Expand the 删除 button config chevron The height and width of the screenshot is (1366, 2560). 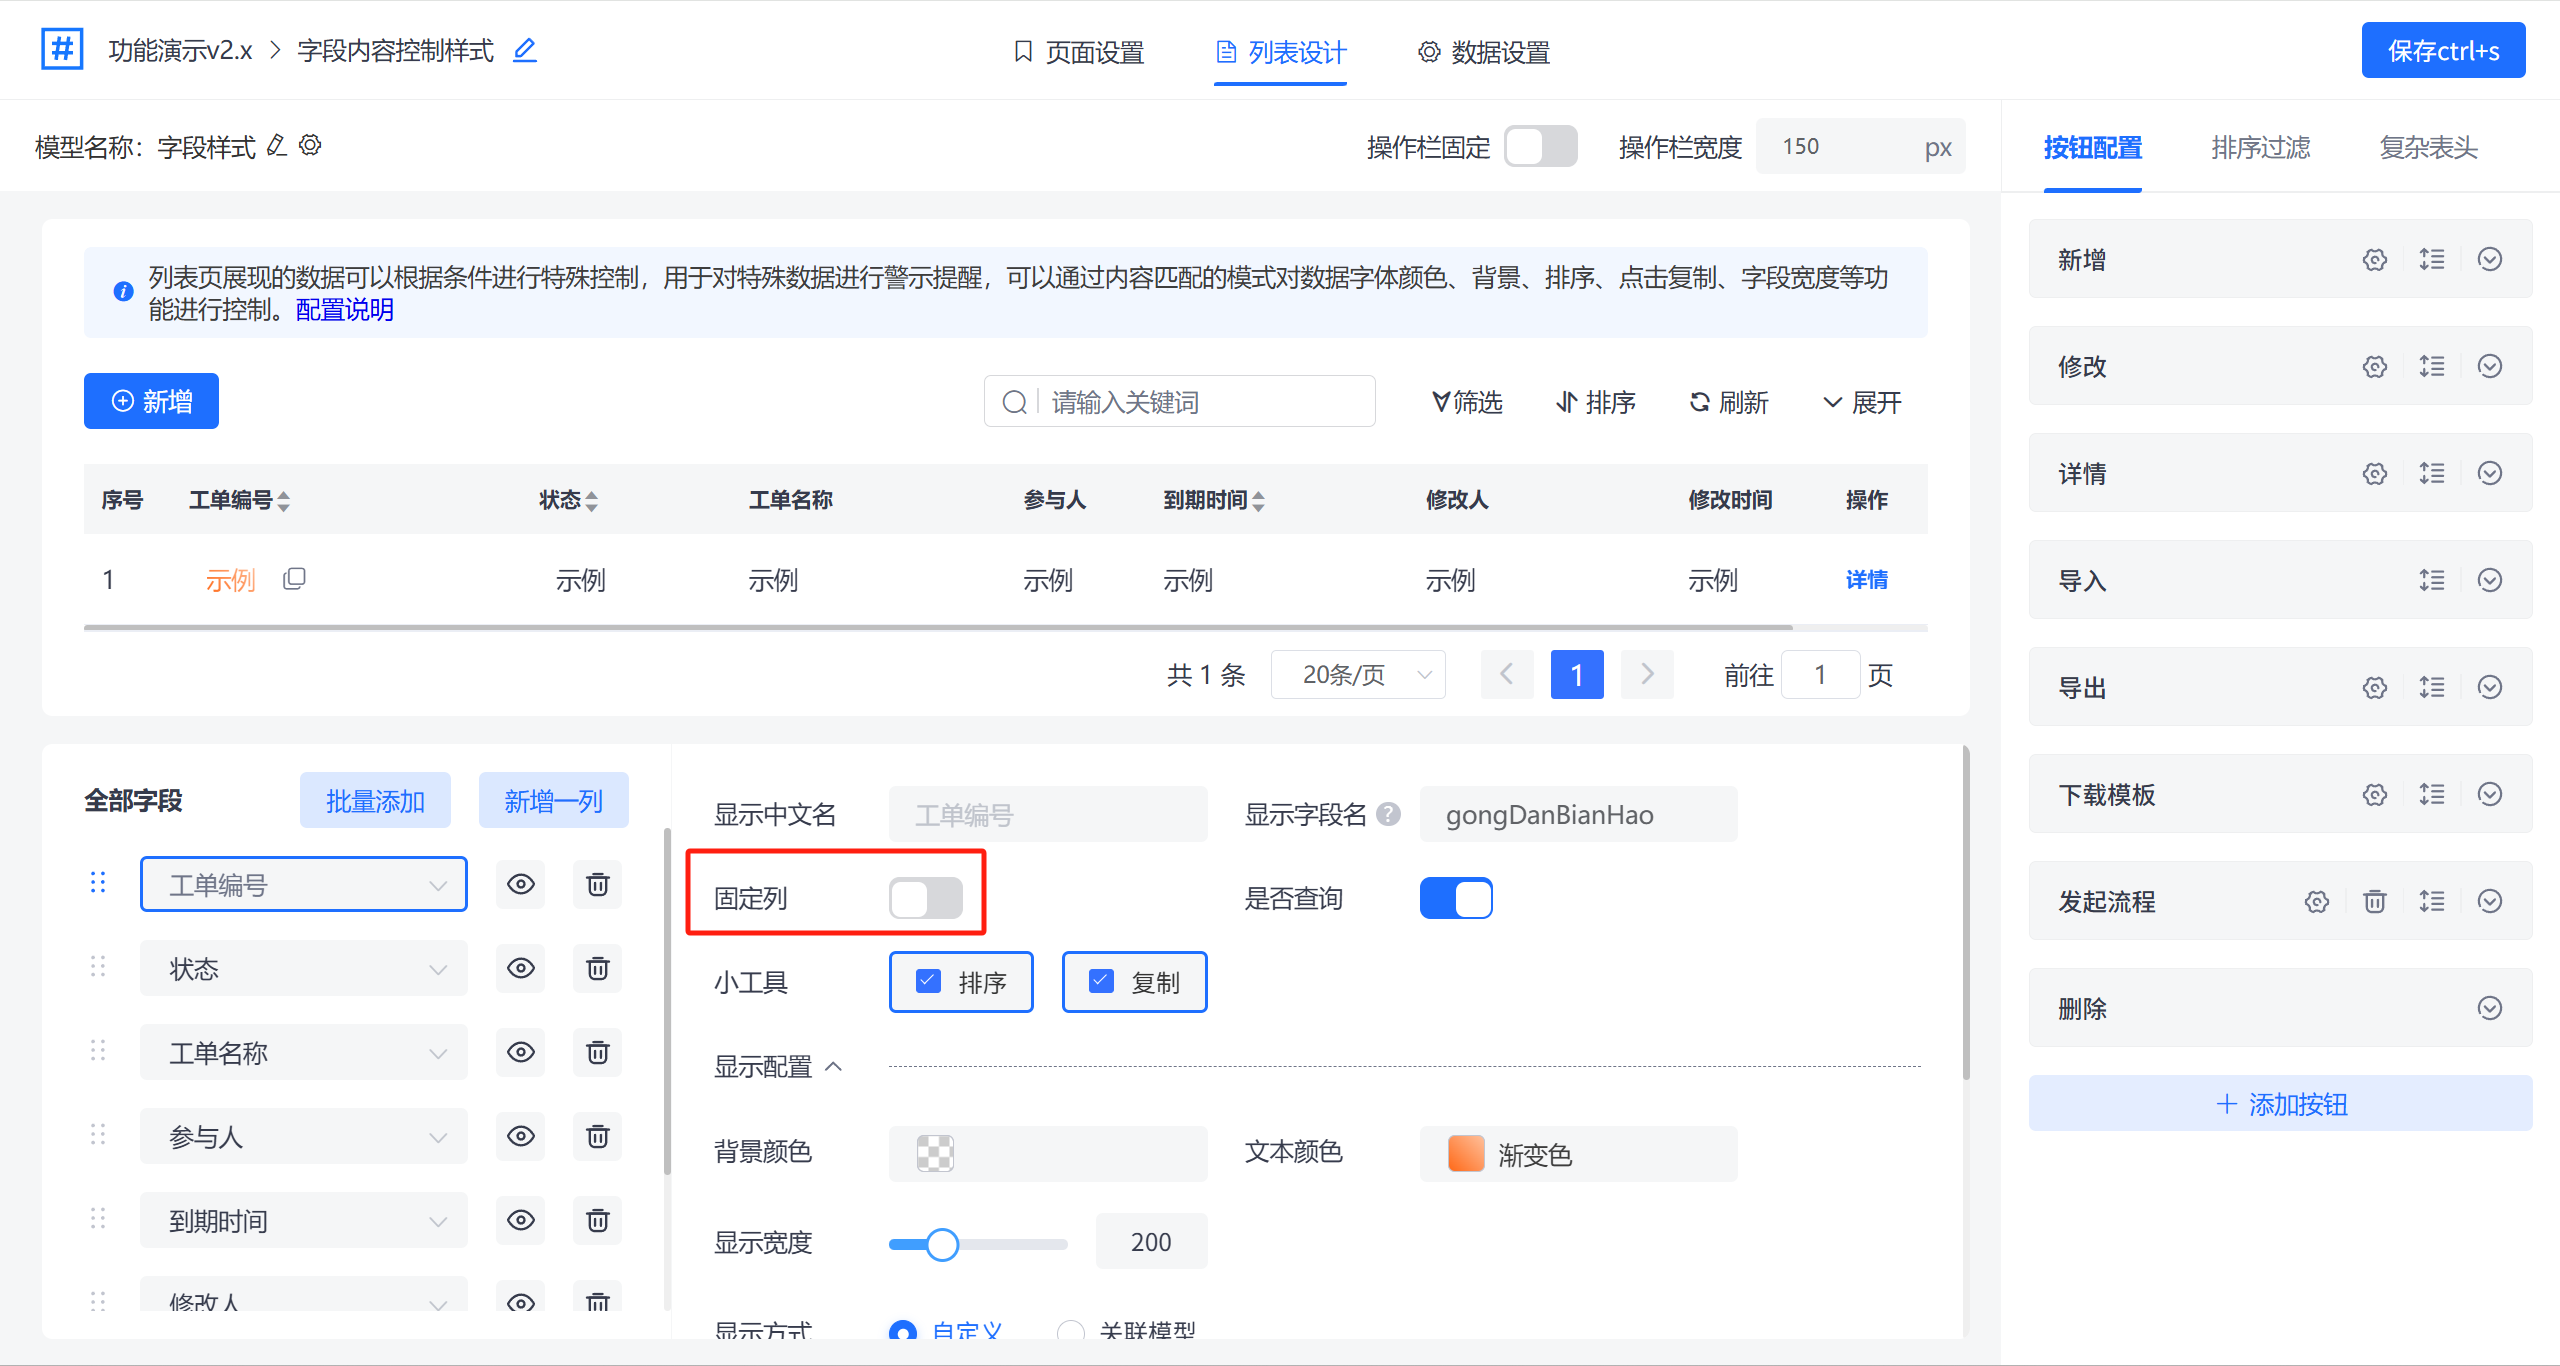coord(2490,1008)
